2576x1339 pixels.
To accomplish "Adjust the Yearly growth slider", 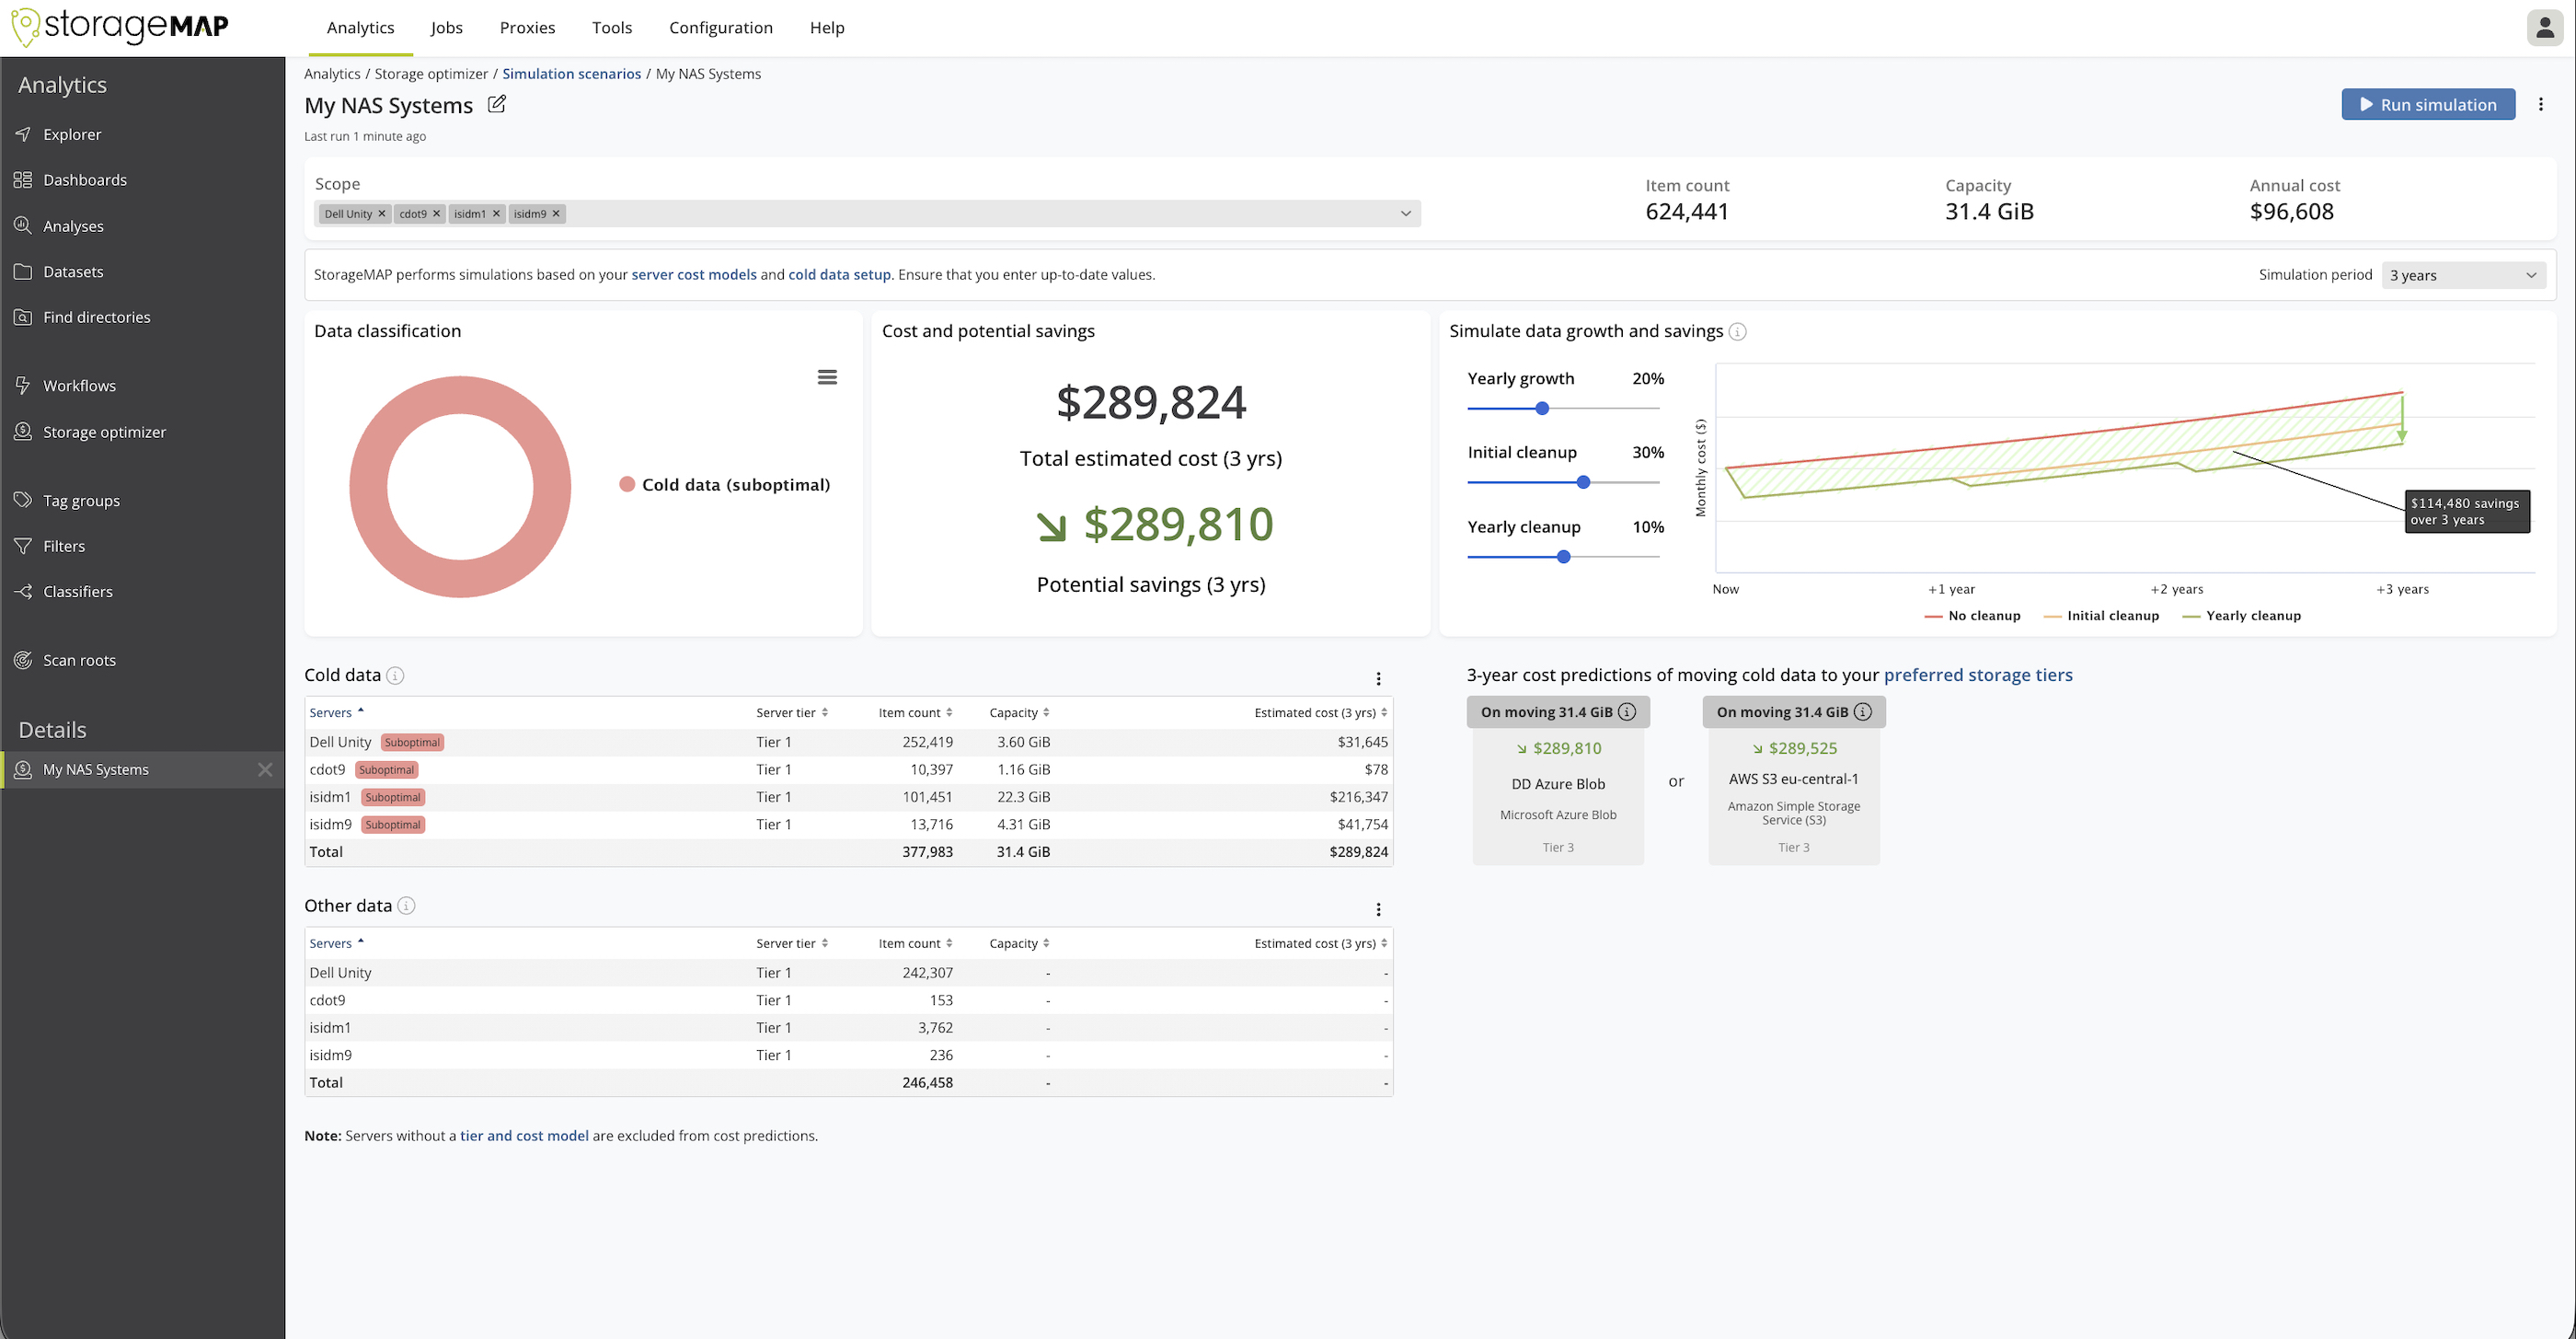I will point(1541,408).
